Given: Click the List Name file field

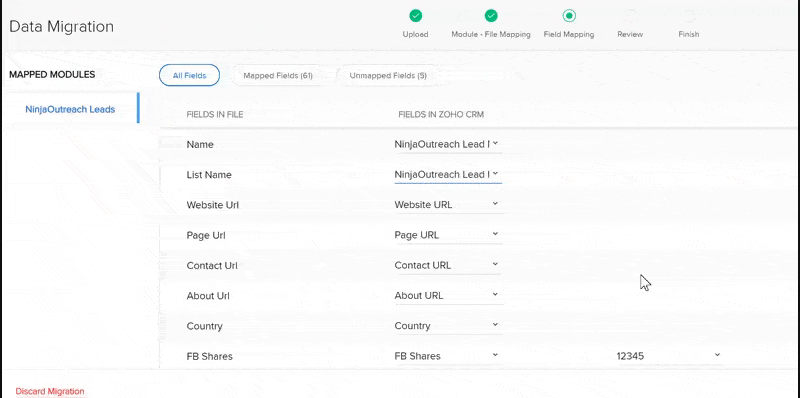Looking at the screenshot, I should [209, 175].
